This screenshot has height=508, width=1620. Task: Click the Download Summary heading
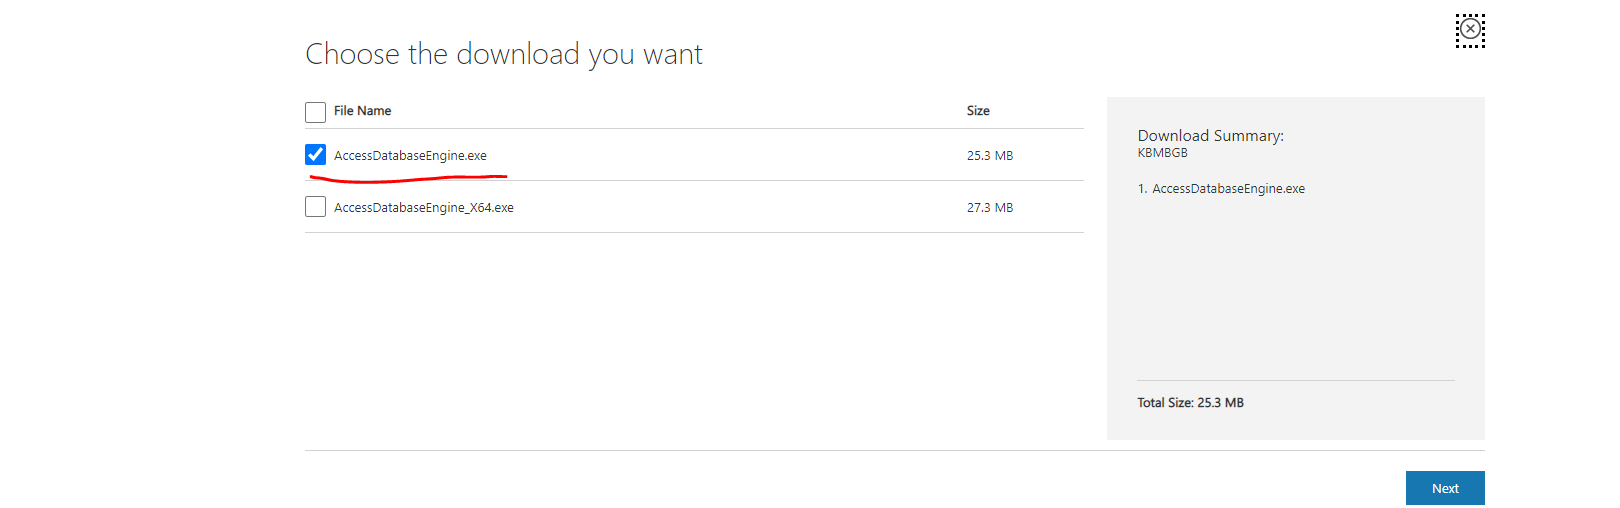point(1211,136)
